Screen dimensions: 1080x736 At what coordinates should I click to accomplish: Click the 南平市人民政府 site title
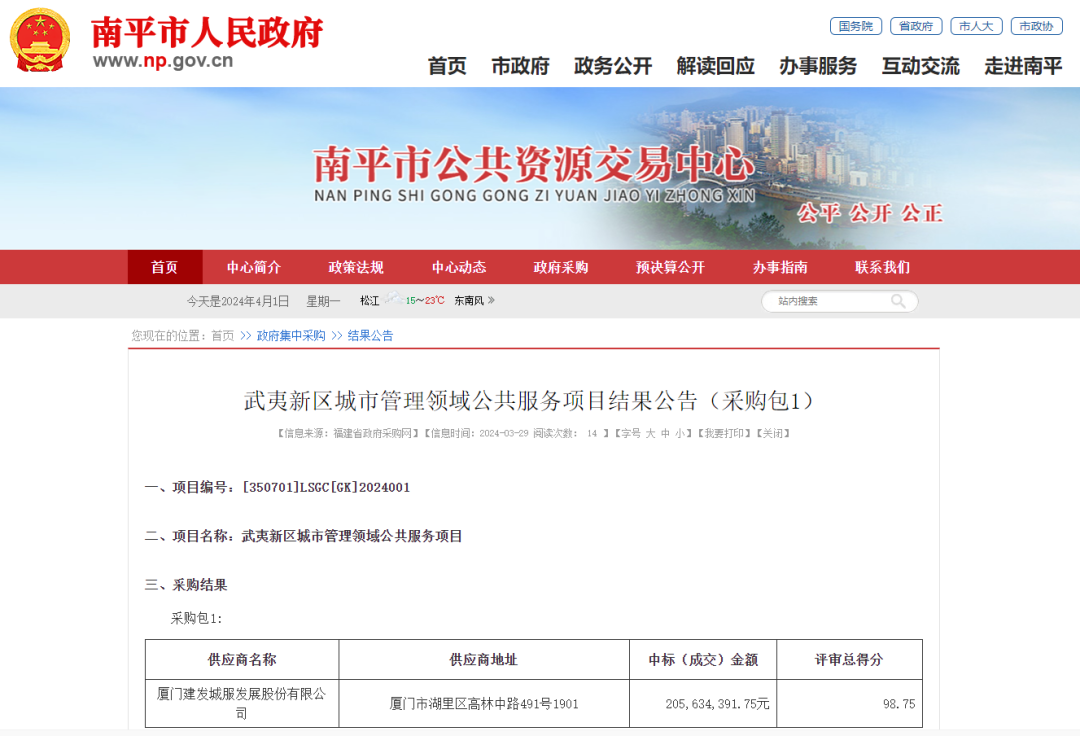pos(207,32)
